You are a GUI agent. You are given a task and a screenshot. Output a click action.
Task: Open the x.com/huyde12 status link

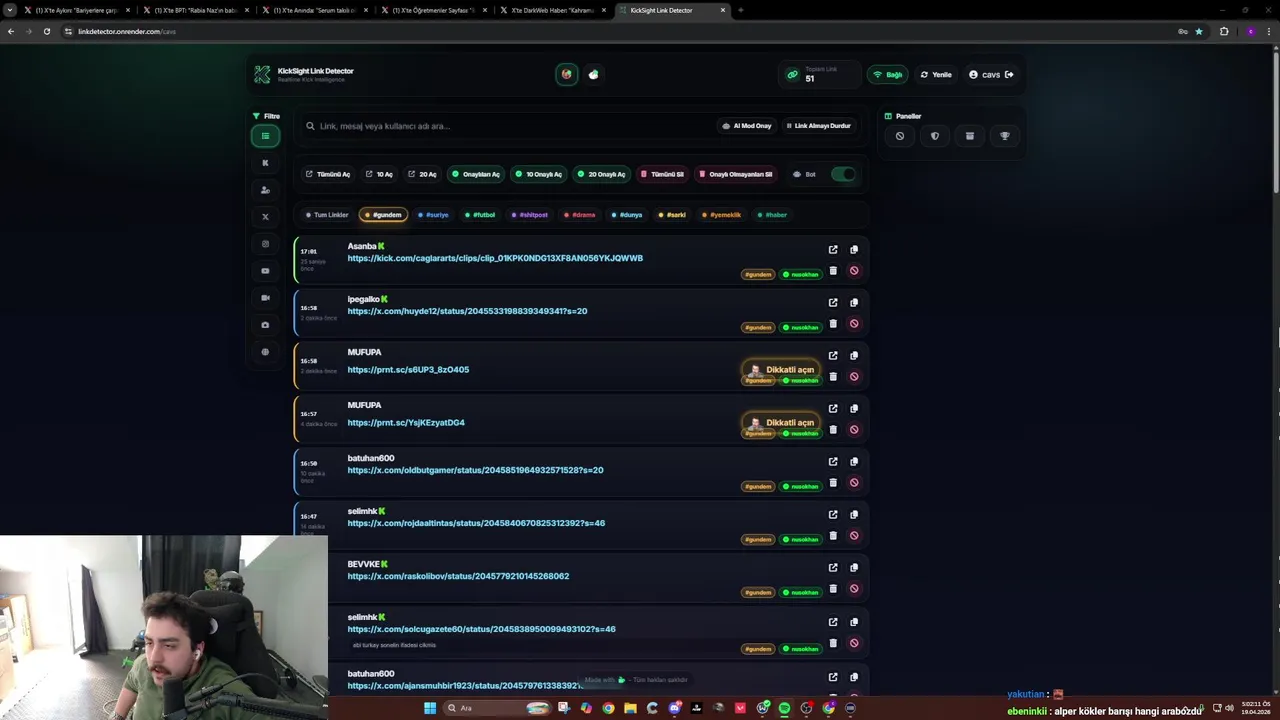click(x=467, y=311)
